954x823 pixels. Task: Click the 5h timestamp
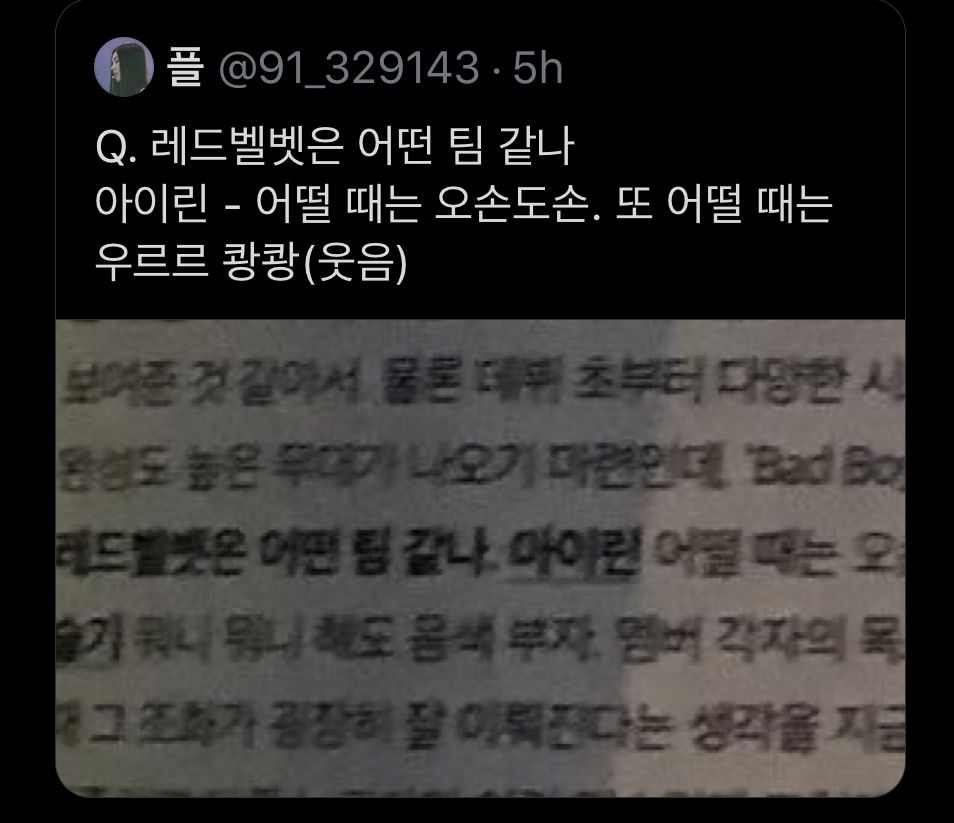[538, 68]
